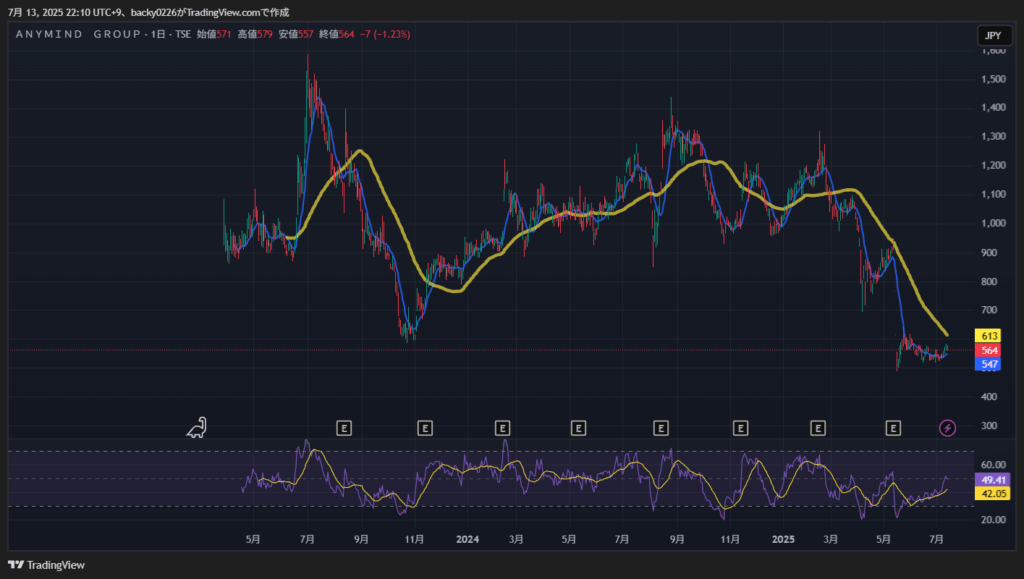Click the 1,000 price axis label

coord(993,223)
